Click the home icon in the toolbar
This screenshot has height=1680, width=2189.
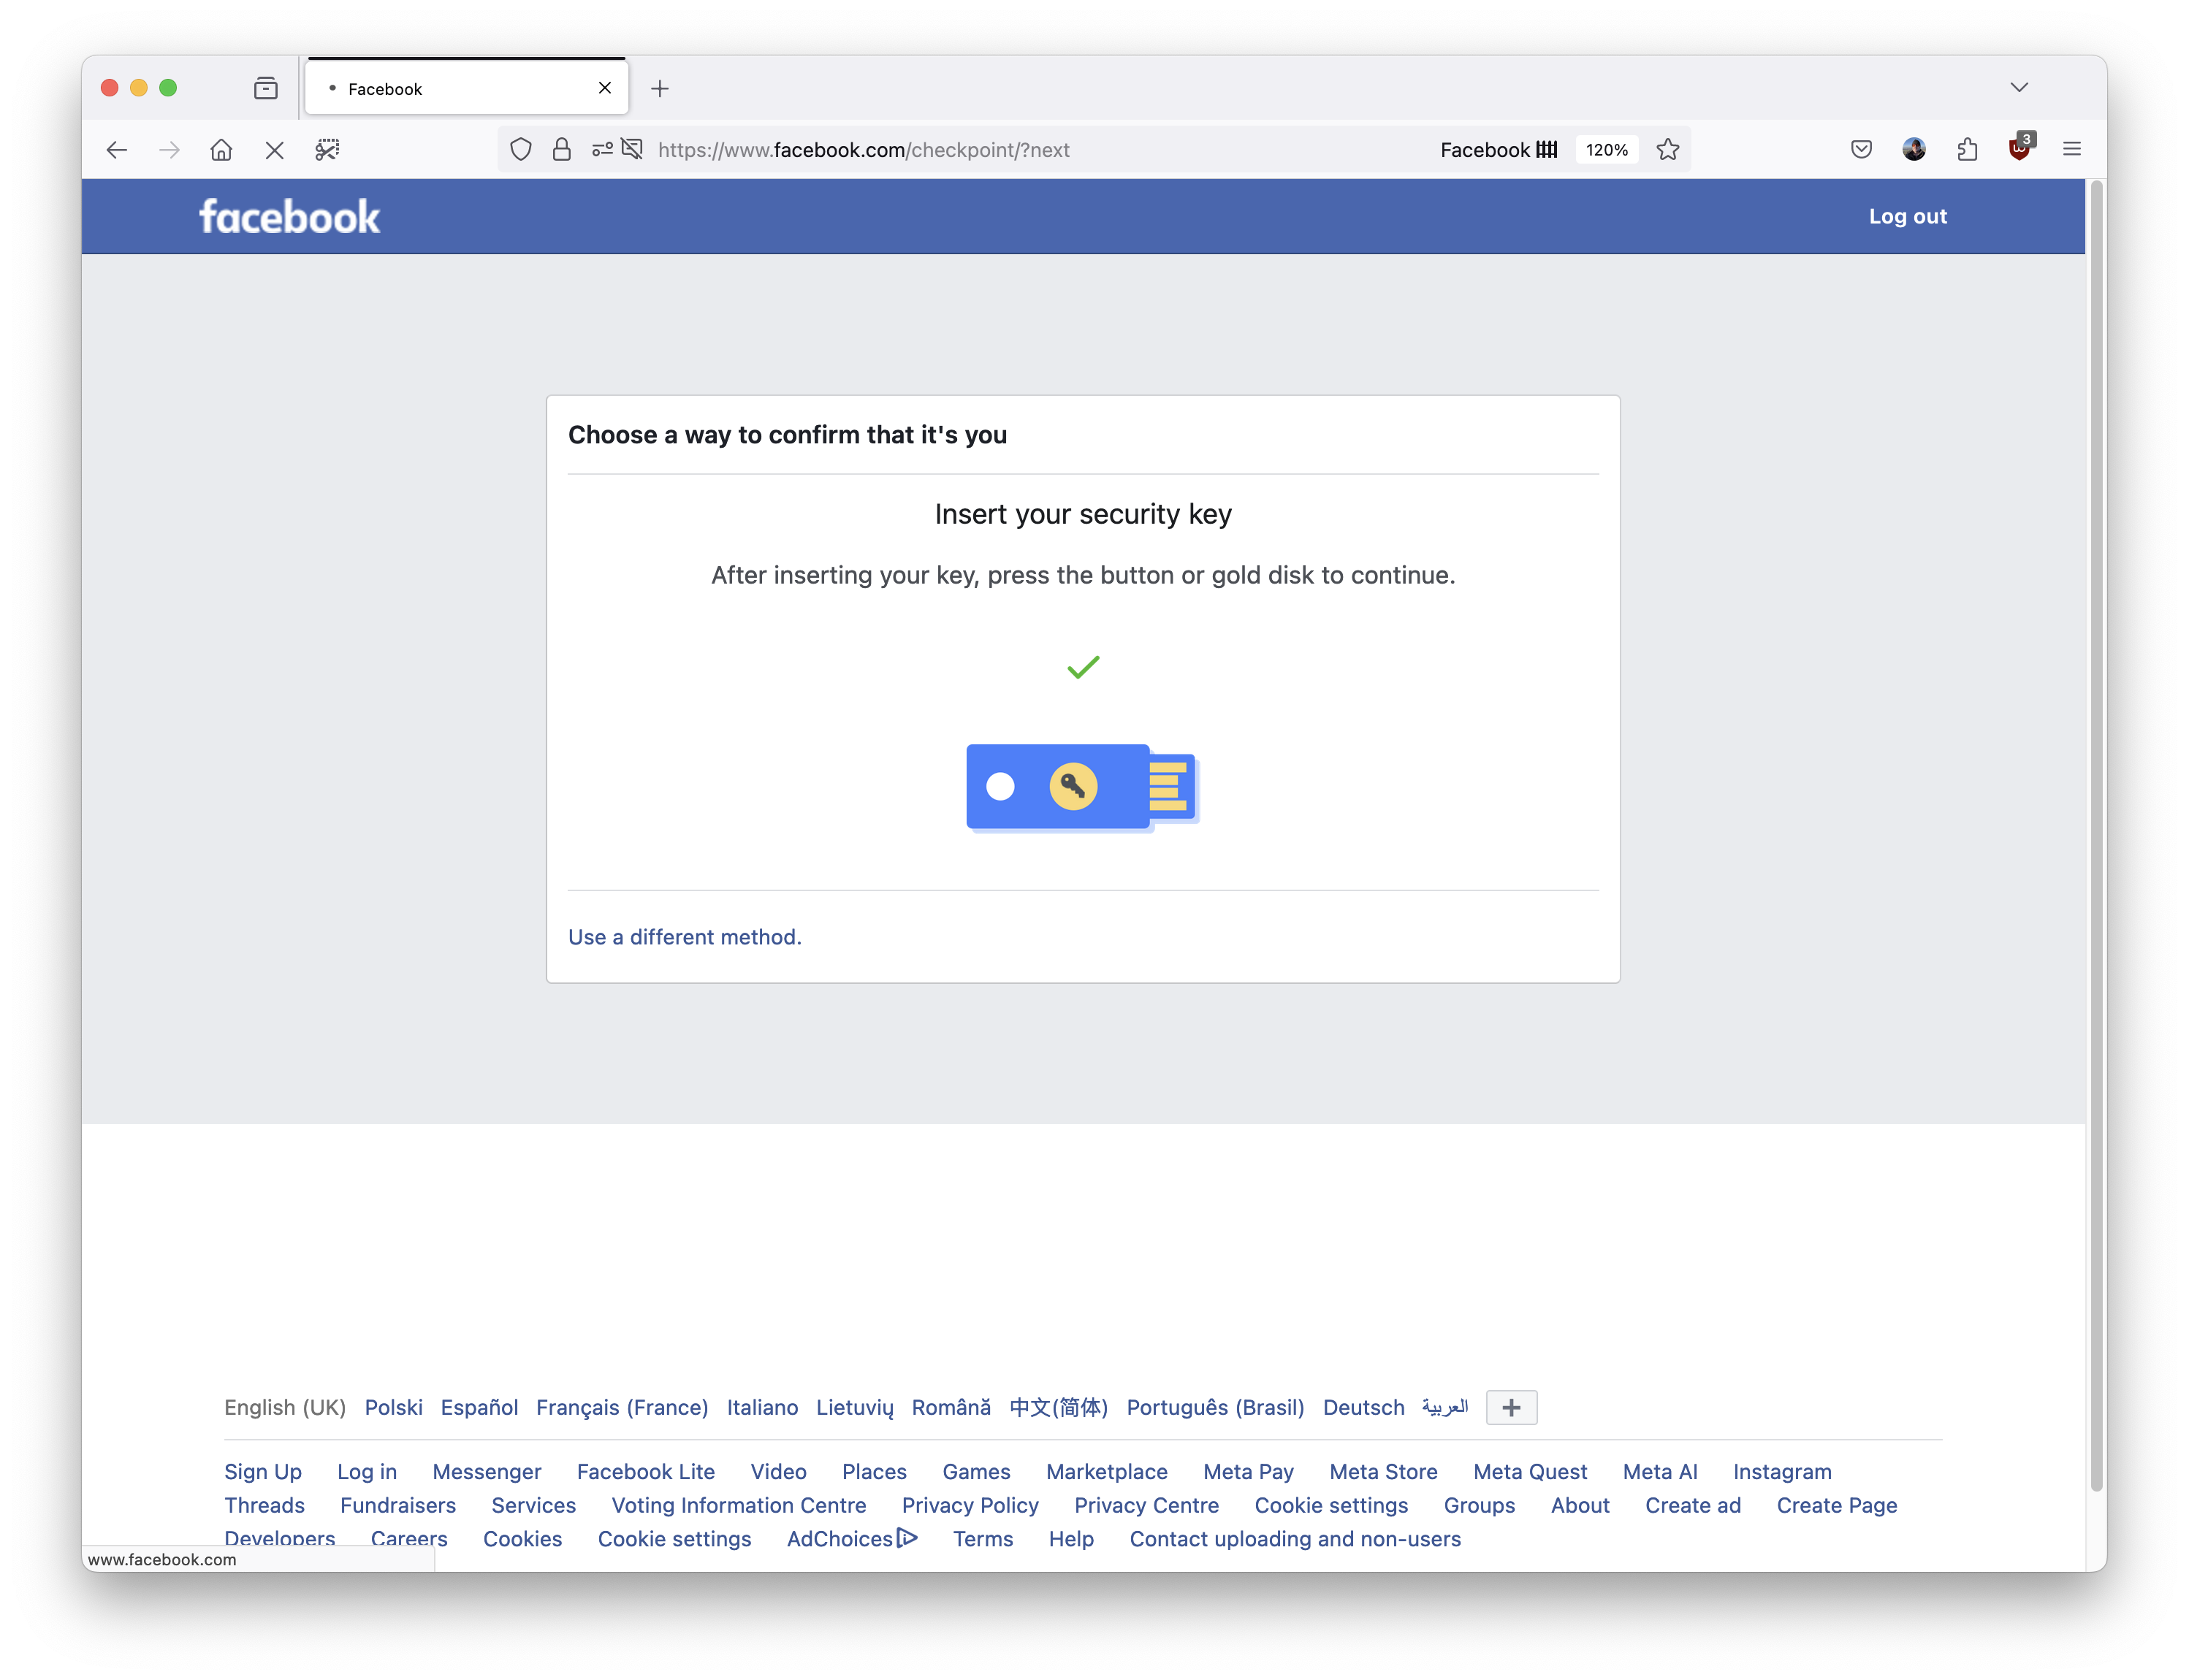[x=222, y=149]
